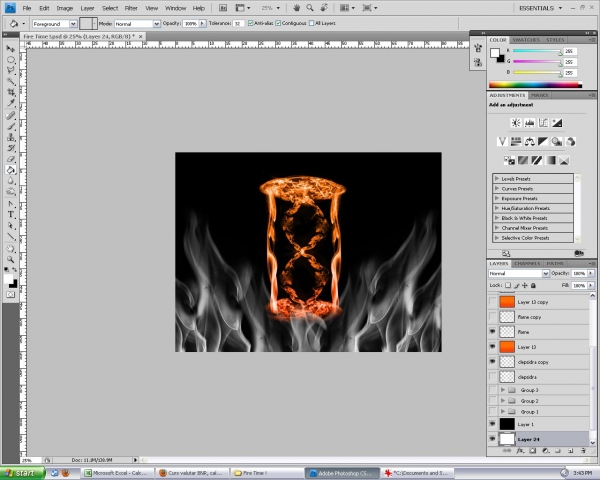600x480 pixels.
Task: Select the Magic Wand tool
Action: coord(10,82)
